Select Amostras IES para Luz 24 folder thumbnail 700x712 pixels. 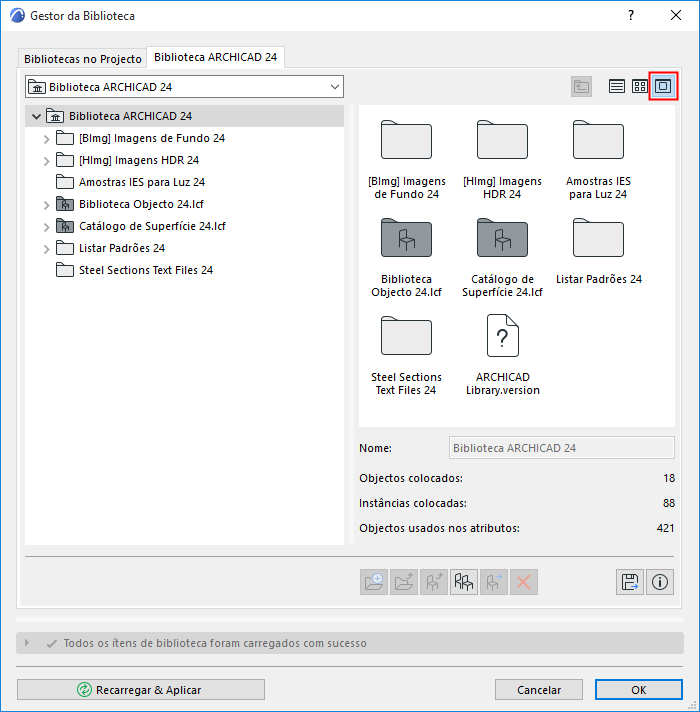(x=598, y=140)
